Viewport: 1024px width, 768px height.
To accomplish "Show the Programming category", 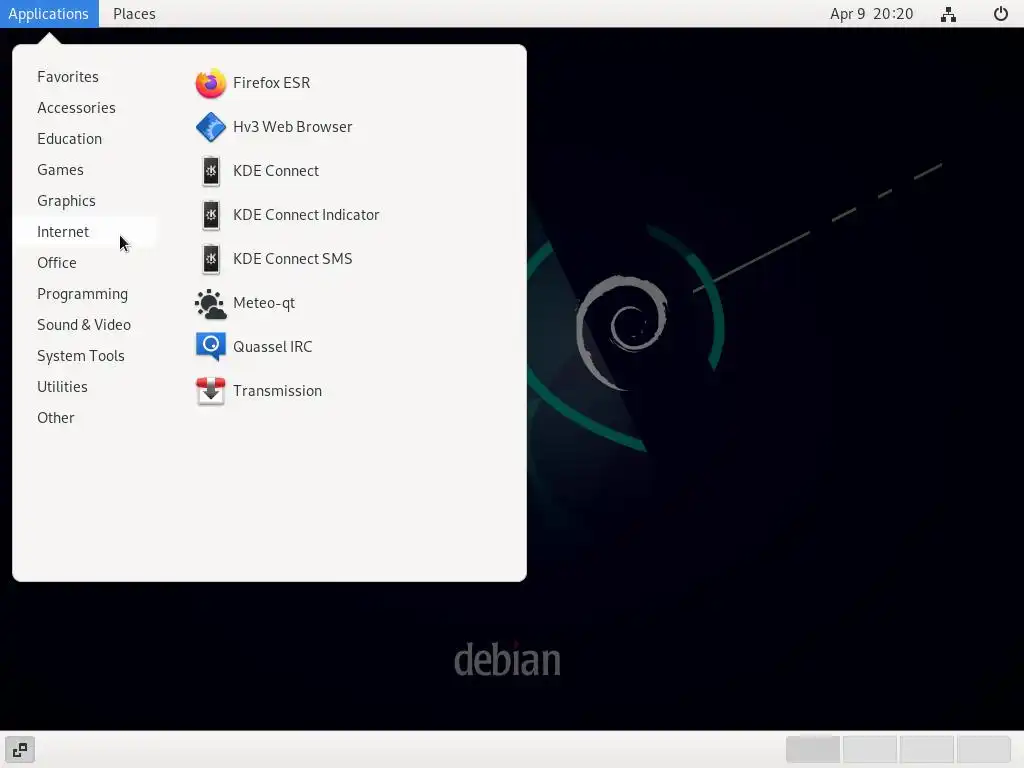I will (x=82, y=294).
